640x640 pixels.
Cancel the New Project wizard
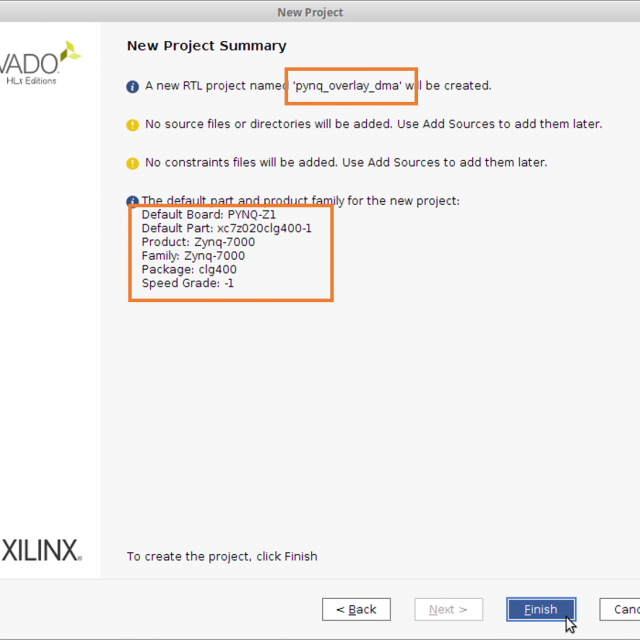(x=620, y=609)
